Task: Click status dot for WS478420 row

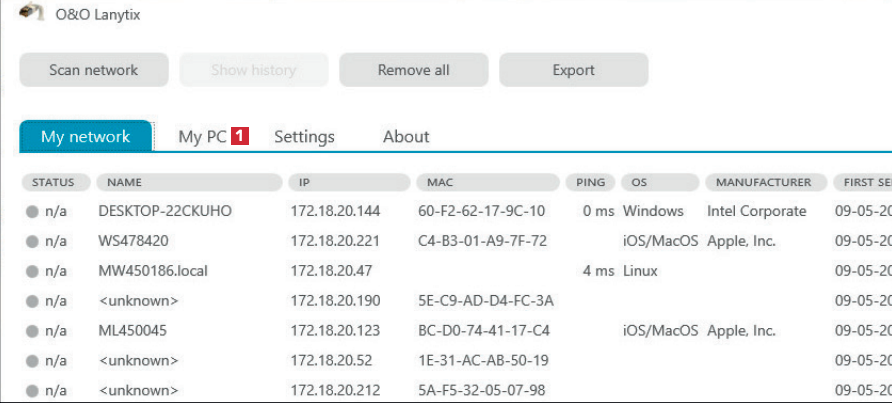Action: click(x=32, y=241)
